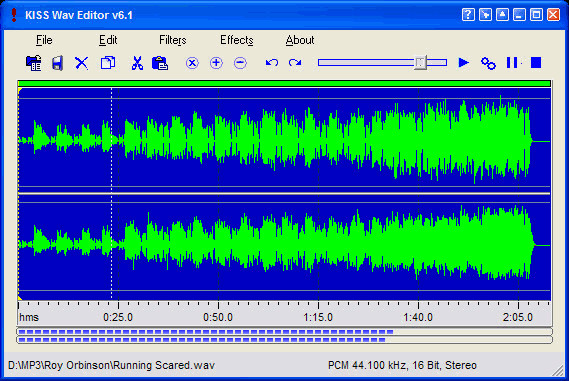Viewport: 569px width, 381px height.
Task: Open the File menu
Action: tap(44, 40)
